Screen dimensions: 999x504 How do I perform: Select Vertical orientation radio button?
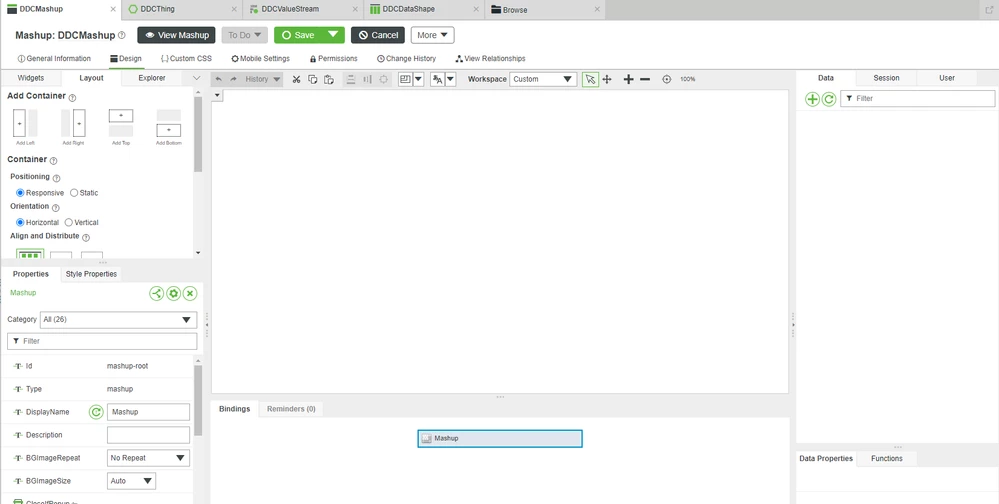[x=69, y=222]
